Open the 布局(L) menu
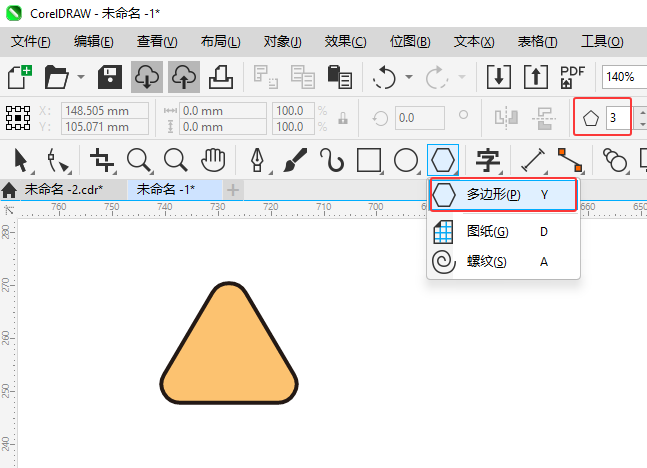The image size is (647, 468). pos(221,42)
